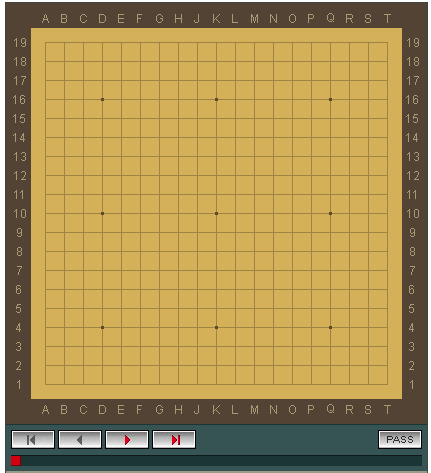Viewport: 431px width, 473px height.
Task: Place a stone on T1 corner intersection
Action: click(387, 384)
